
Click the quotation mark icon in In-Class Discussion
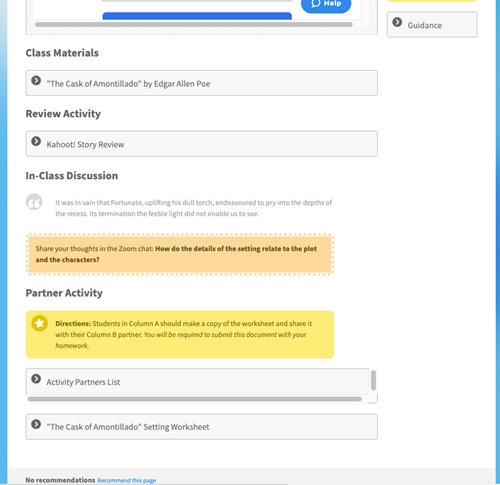pos(34,202)
